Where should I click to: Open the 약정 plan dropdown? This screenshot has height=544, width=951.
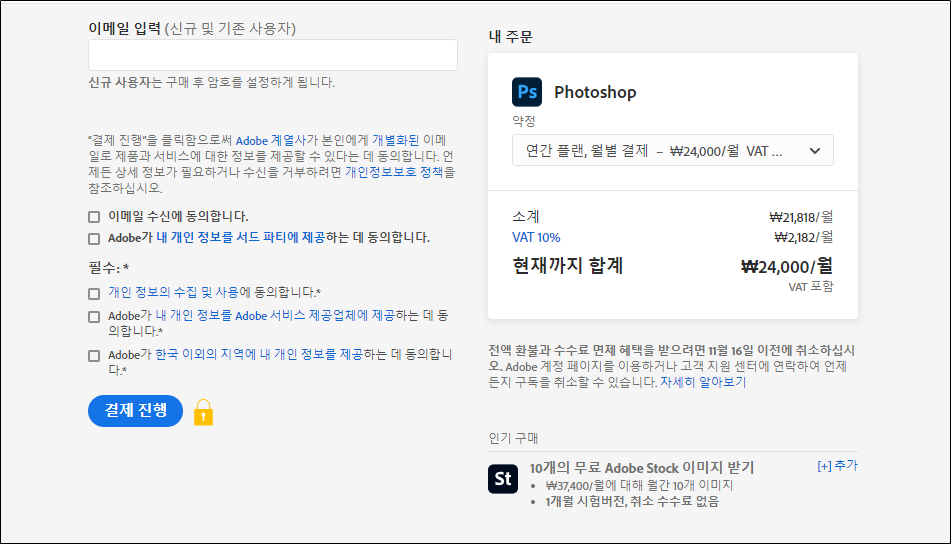click(673, 150)
